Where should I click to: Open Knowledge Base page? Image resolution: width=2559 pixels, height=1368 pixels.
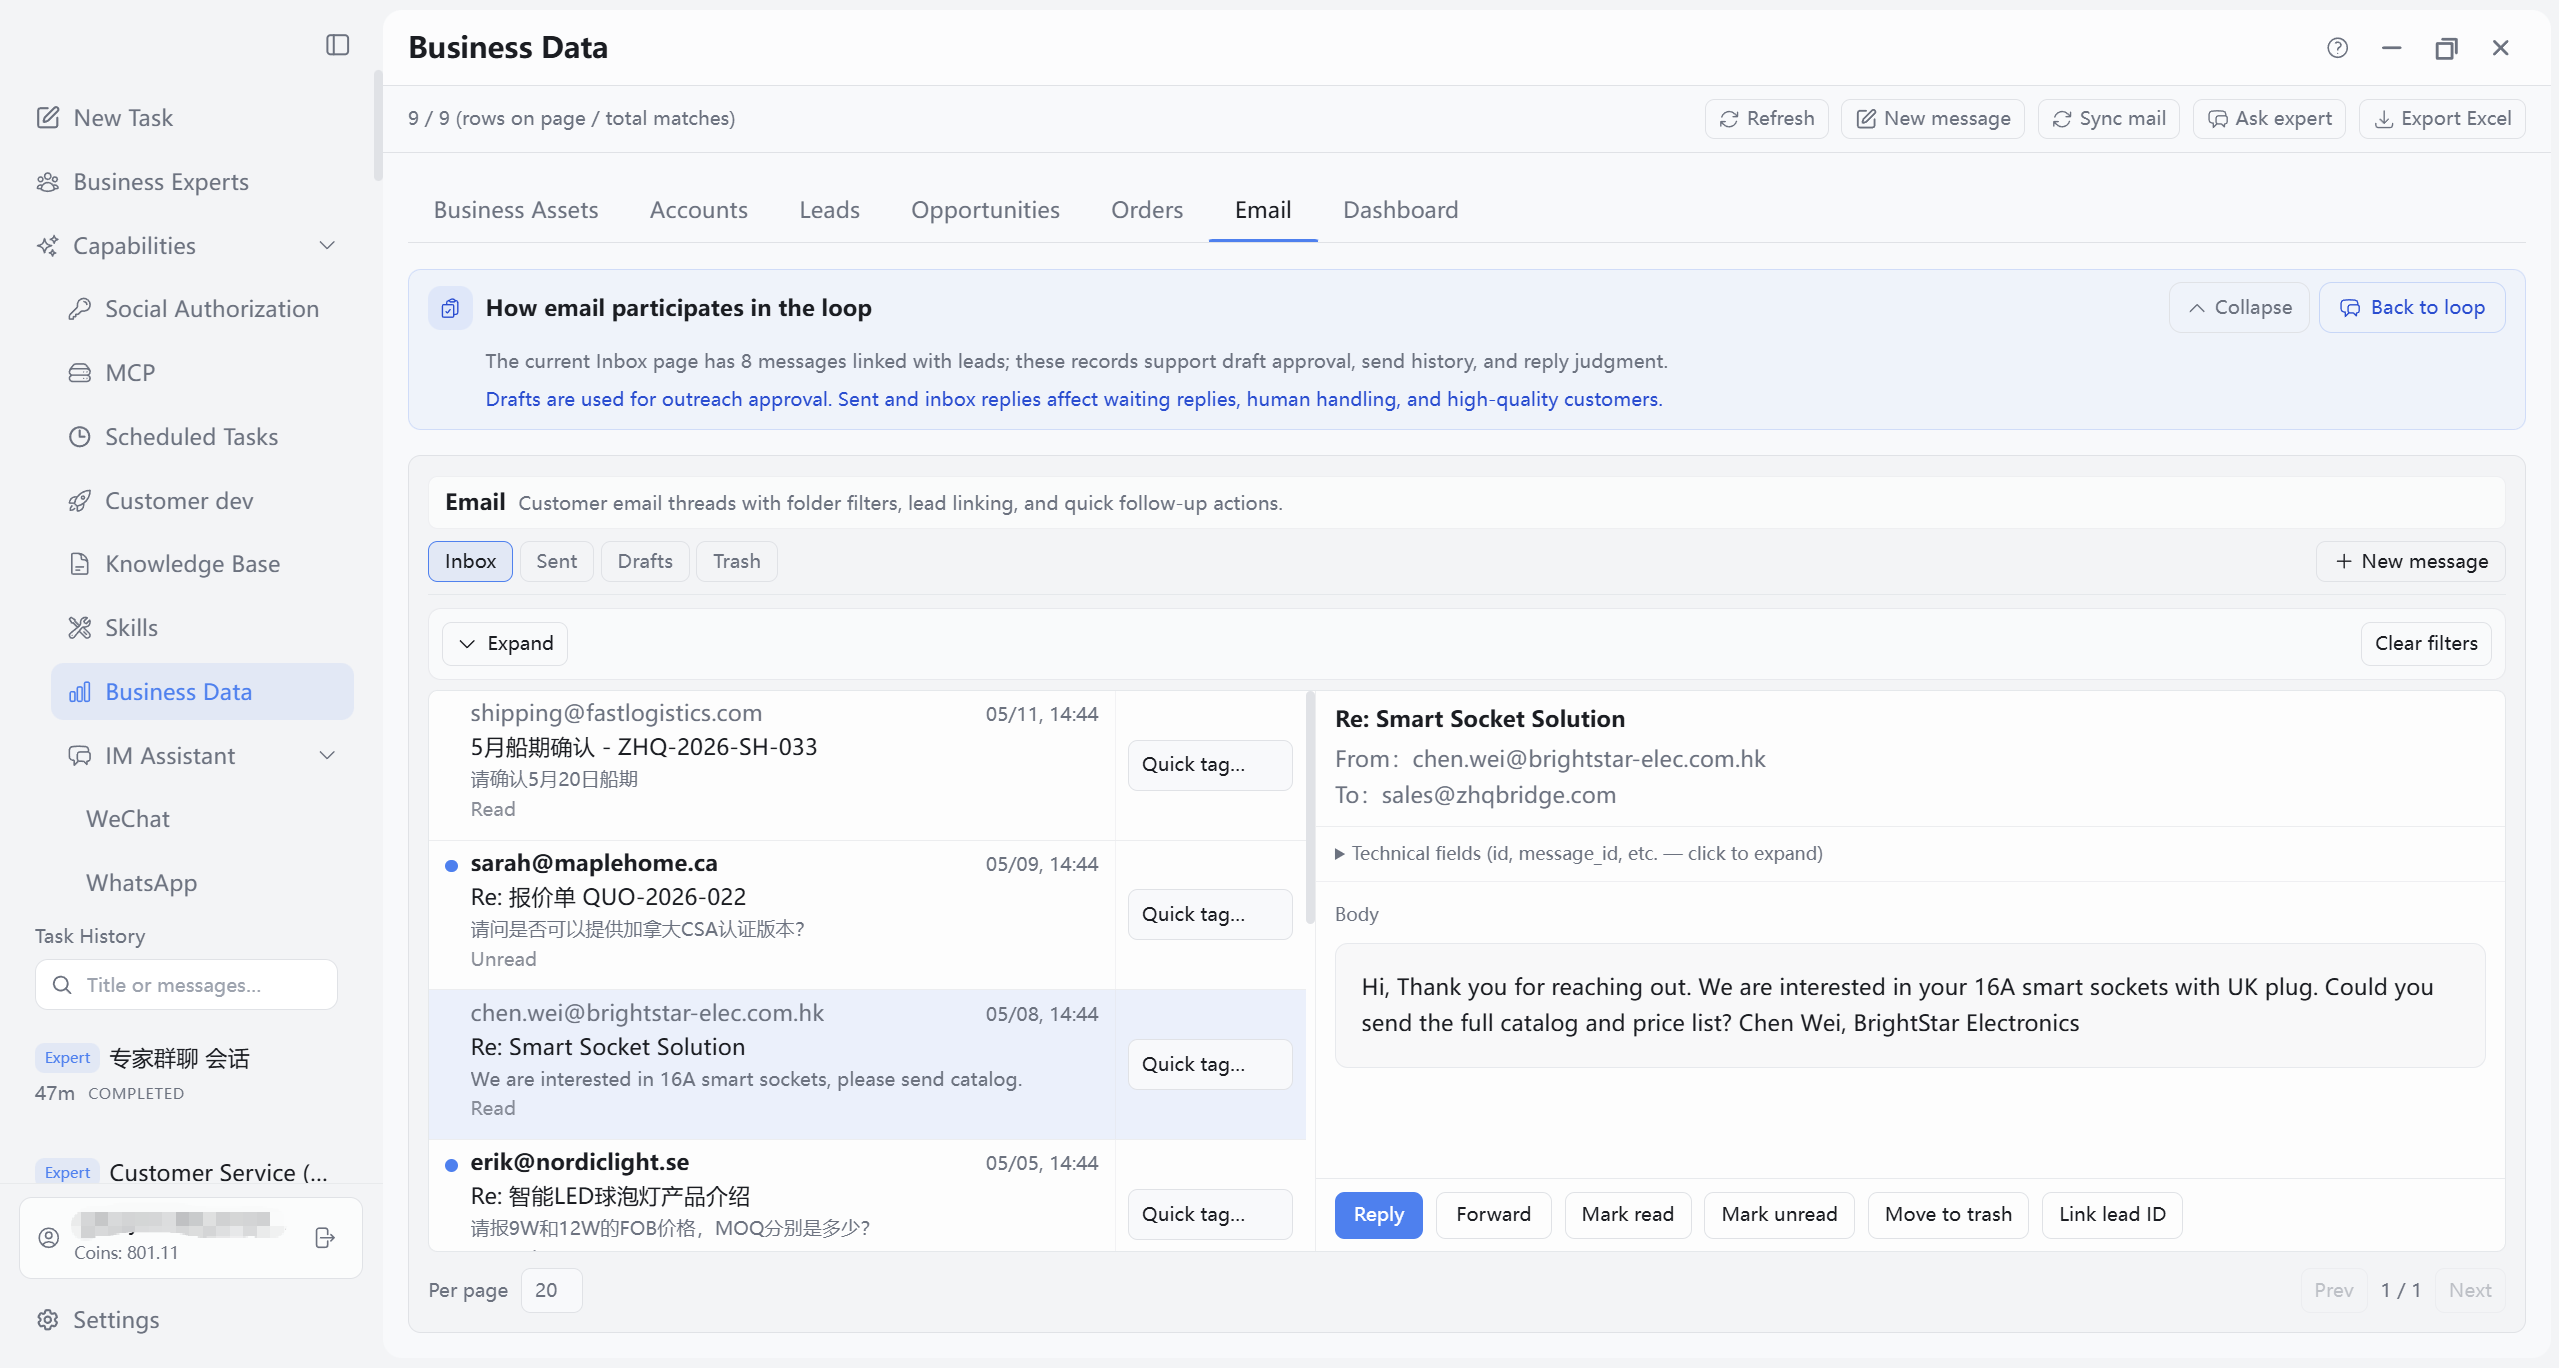click(x=174, y=564)
